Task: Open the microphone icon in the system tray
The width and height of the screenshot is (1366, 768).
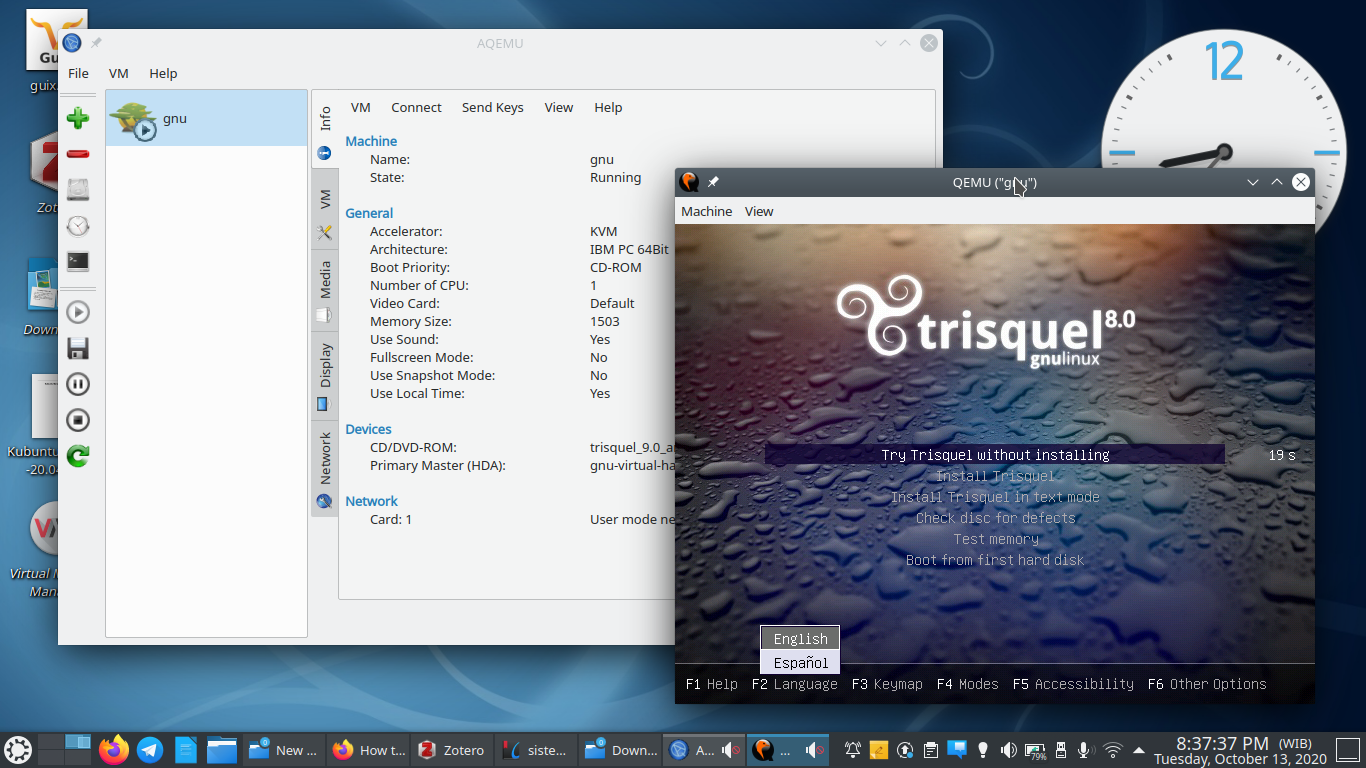Action: point(1087,750)
